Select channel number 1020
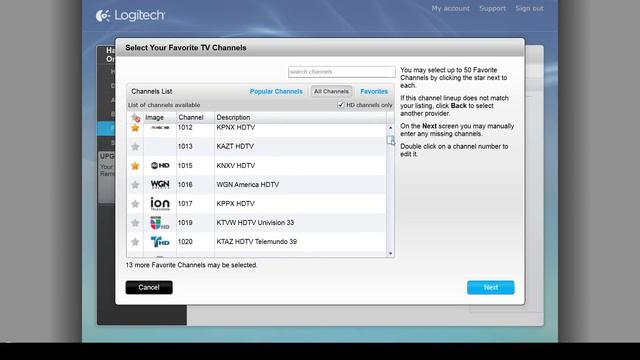640x360 pixels. pos(185,242)
